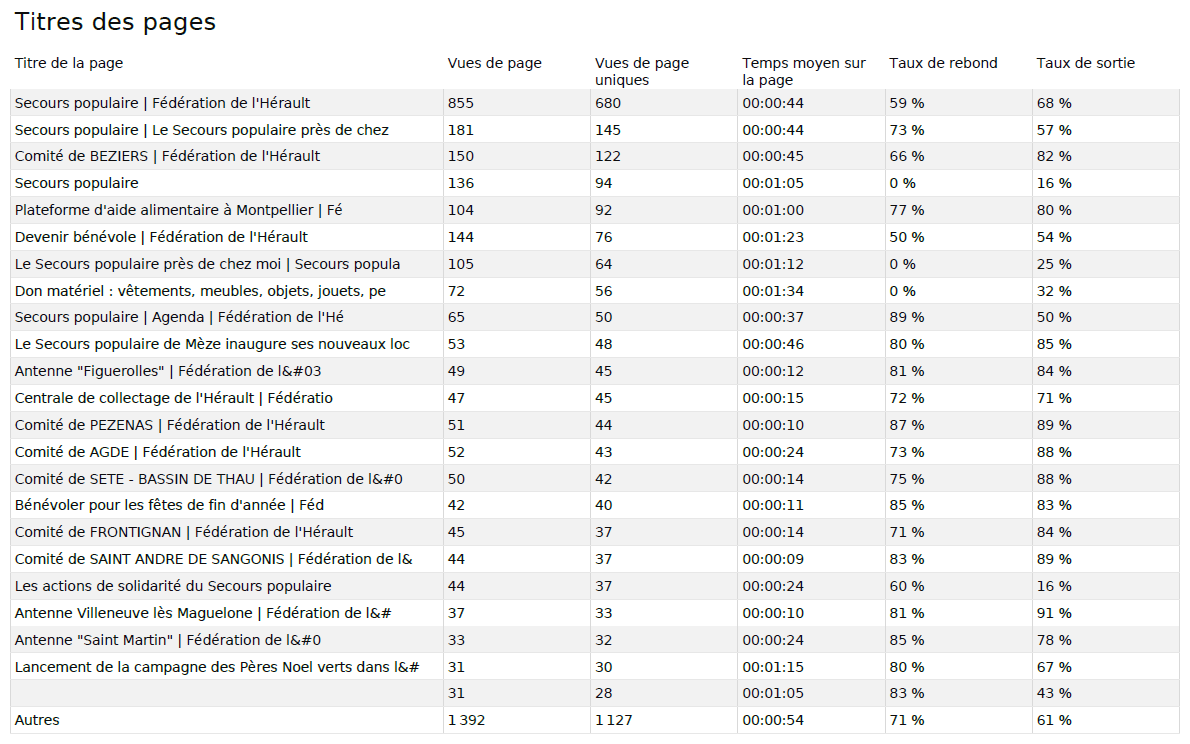Select the 'Comité de AGDE' row title
Image resolution: width=1190 pixels, height=744 pixels.
click(x=157, y=452)
